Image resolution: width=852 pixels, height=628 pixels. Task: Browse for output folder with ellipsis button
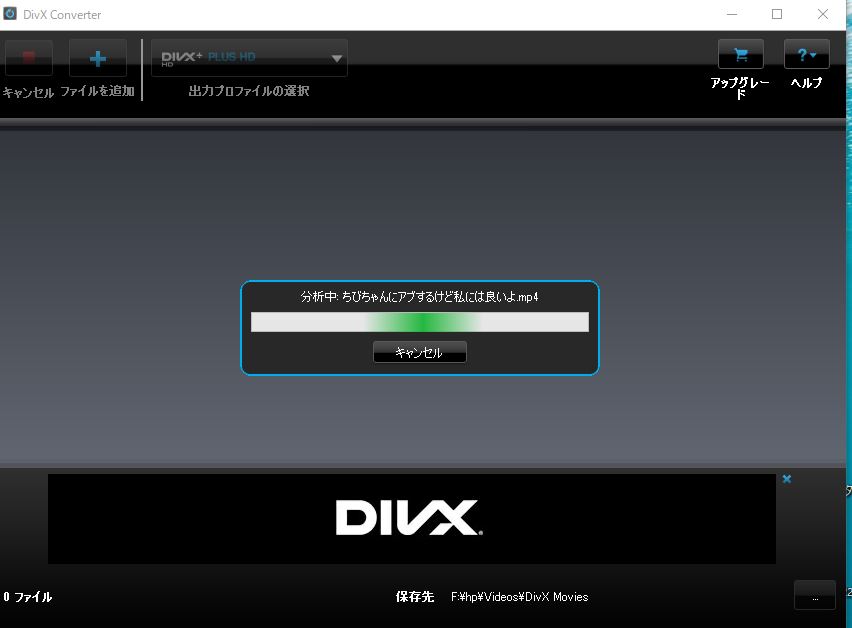tap(815, 595)
